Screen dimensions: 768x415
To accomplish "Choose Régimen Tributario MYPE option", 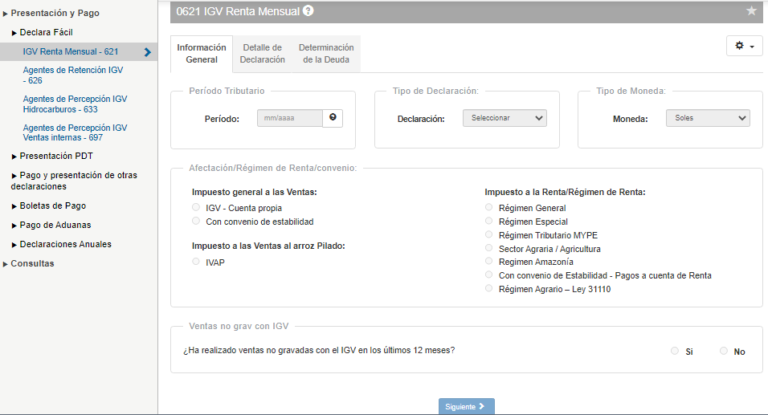I will point(489,235).
